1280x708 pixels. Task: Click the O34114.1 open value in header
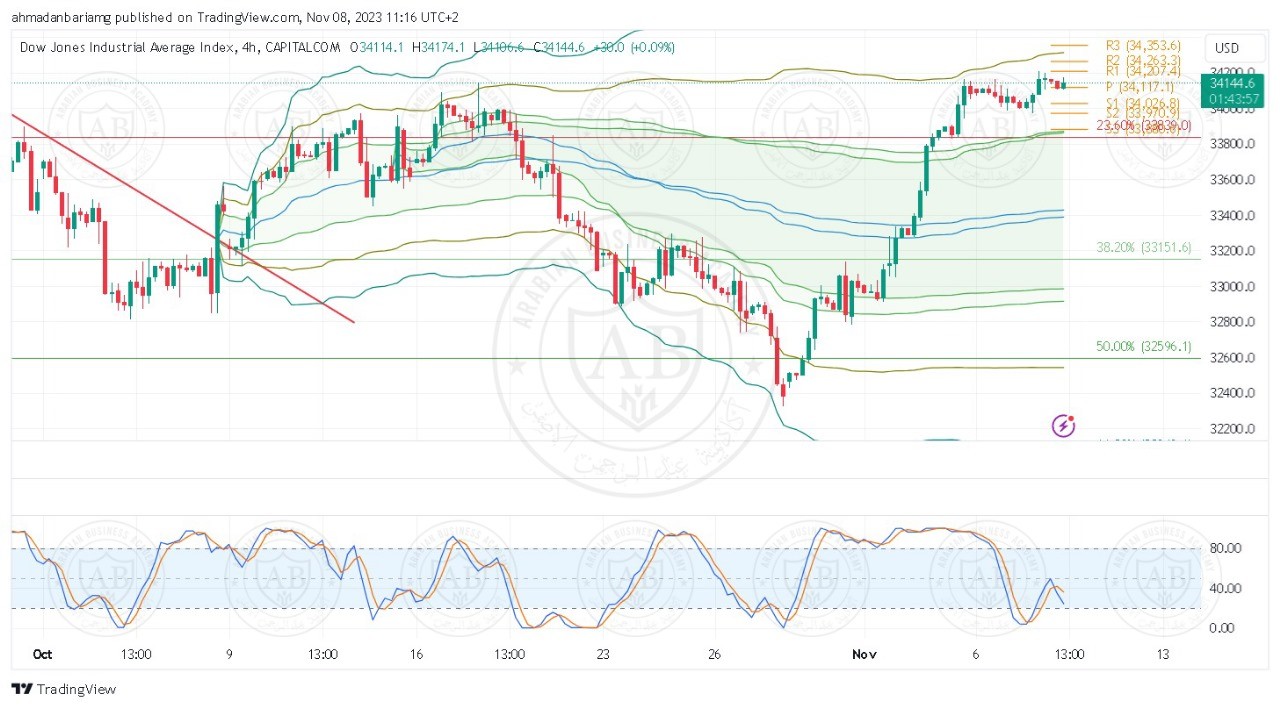pos(376,47)
